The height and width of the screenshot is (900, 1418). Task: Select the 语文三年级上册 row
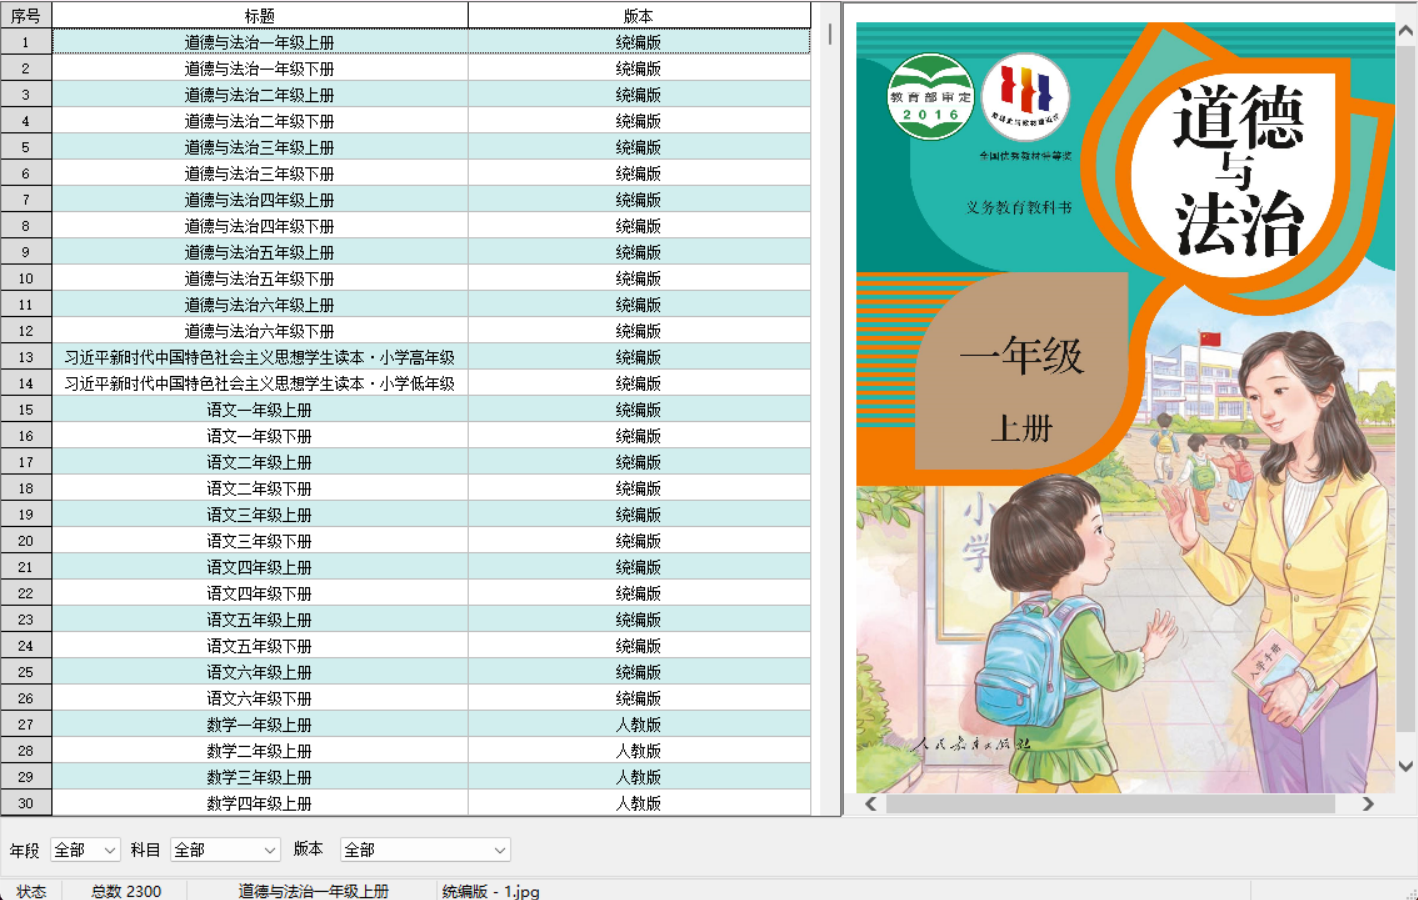point(260,514)
